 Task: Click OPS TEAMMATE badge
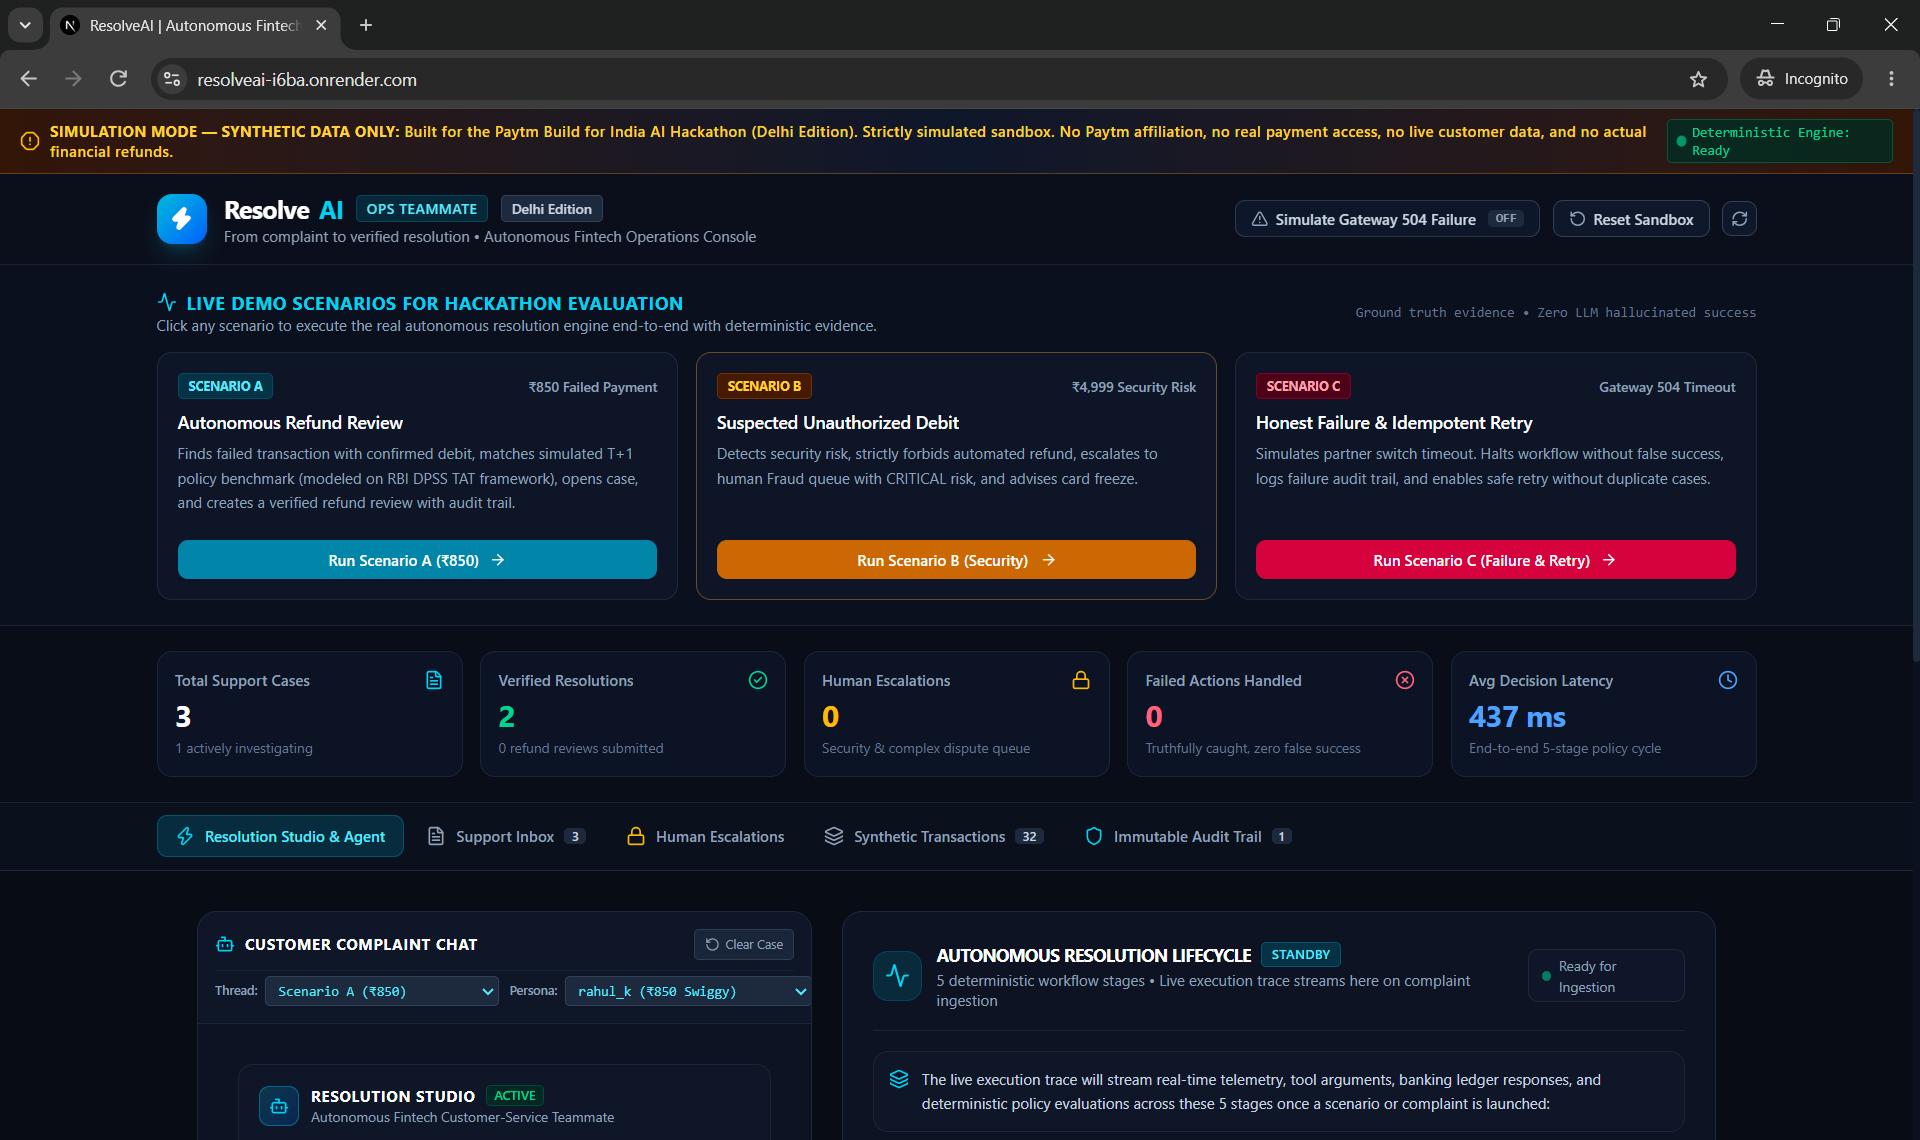[422, 209]
